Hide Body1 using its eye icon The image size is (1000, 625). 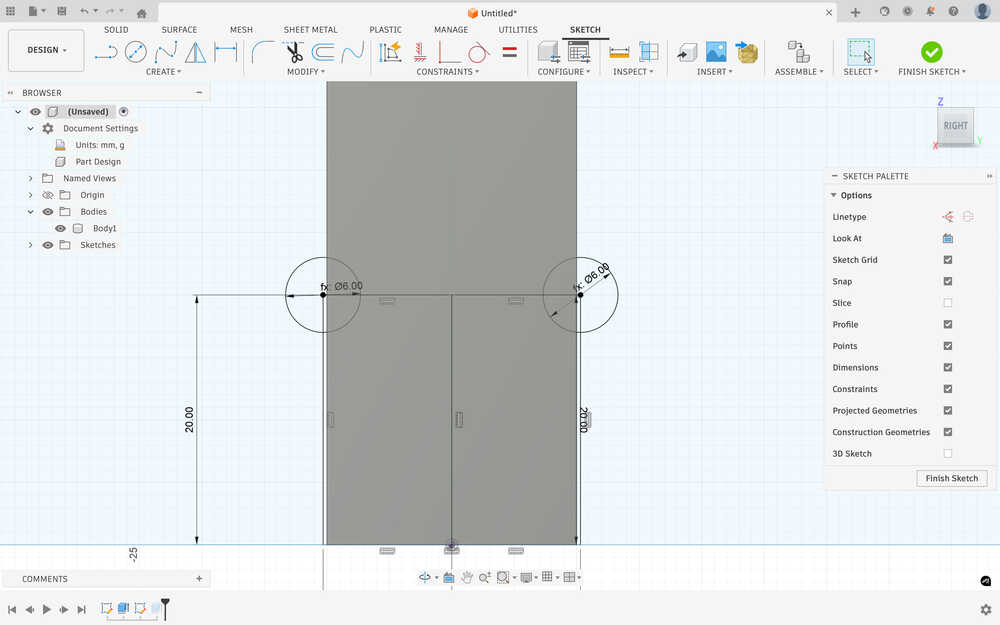click(61, 228)
